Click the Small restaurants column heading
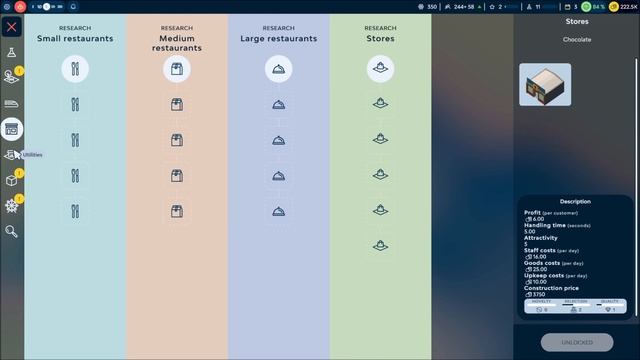The width and height of the screenshot is (640, 360). tap(75, 38)
